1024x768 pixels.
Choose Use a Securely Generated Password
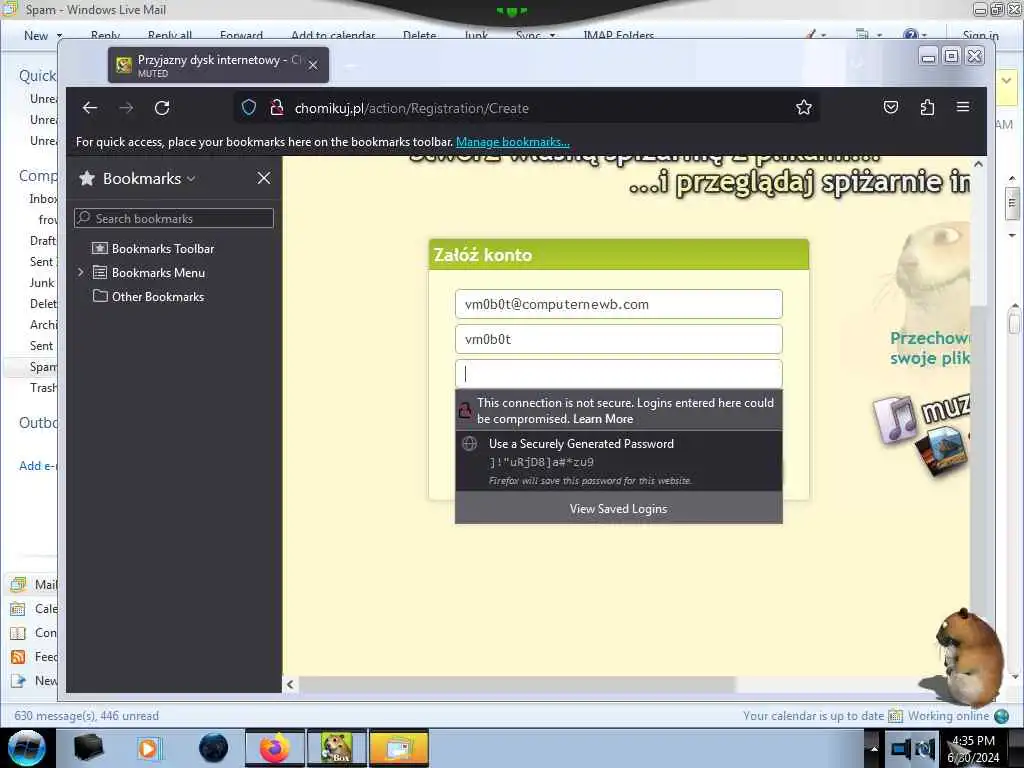pyautogui.click(x=618, y=460)
